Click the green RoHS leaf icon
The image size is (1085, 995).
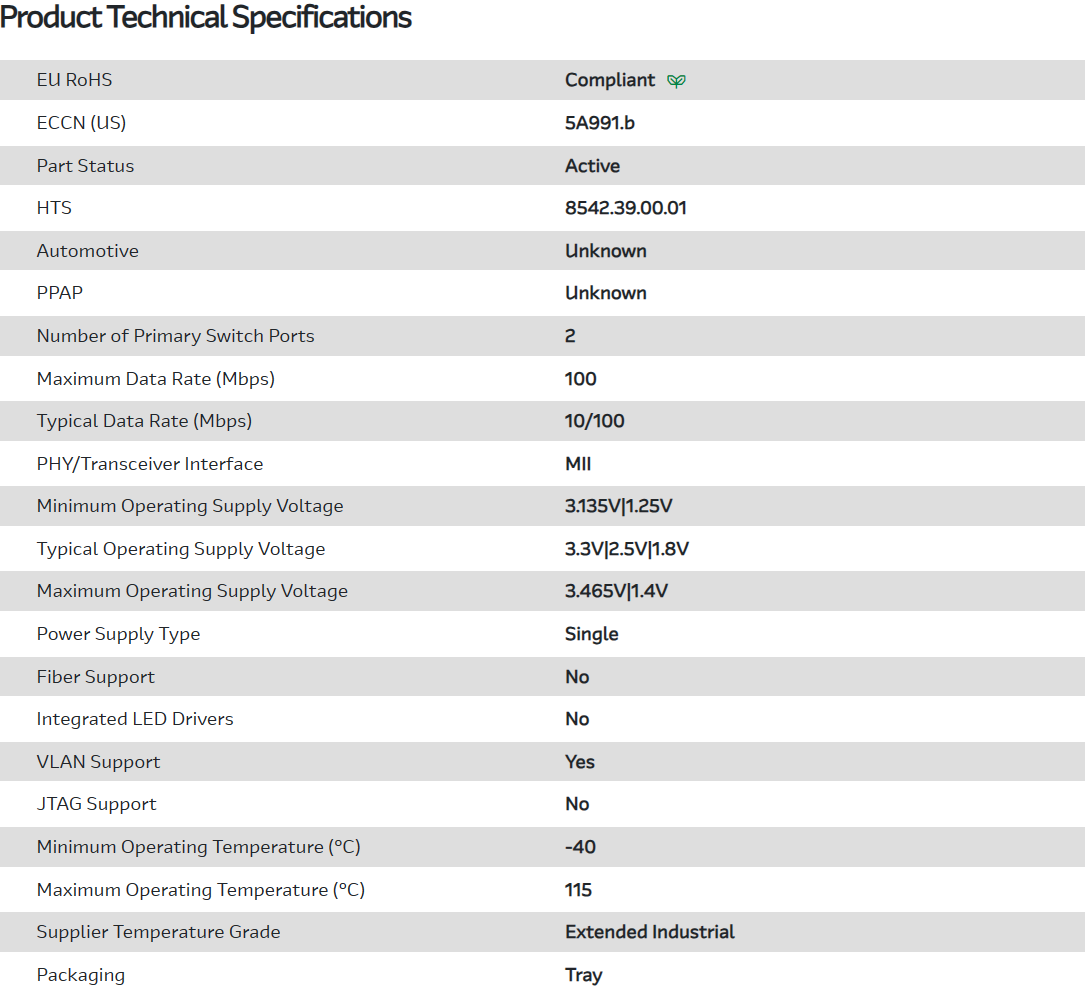tap(677, 81)
